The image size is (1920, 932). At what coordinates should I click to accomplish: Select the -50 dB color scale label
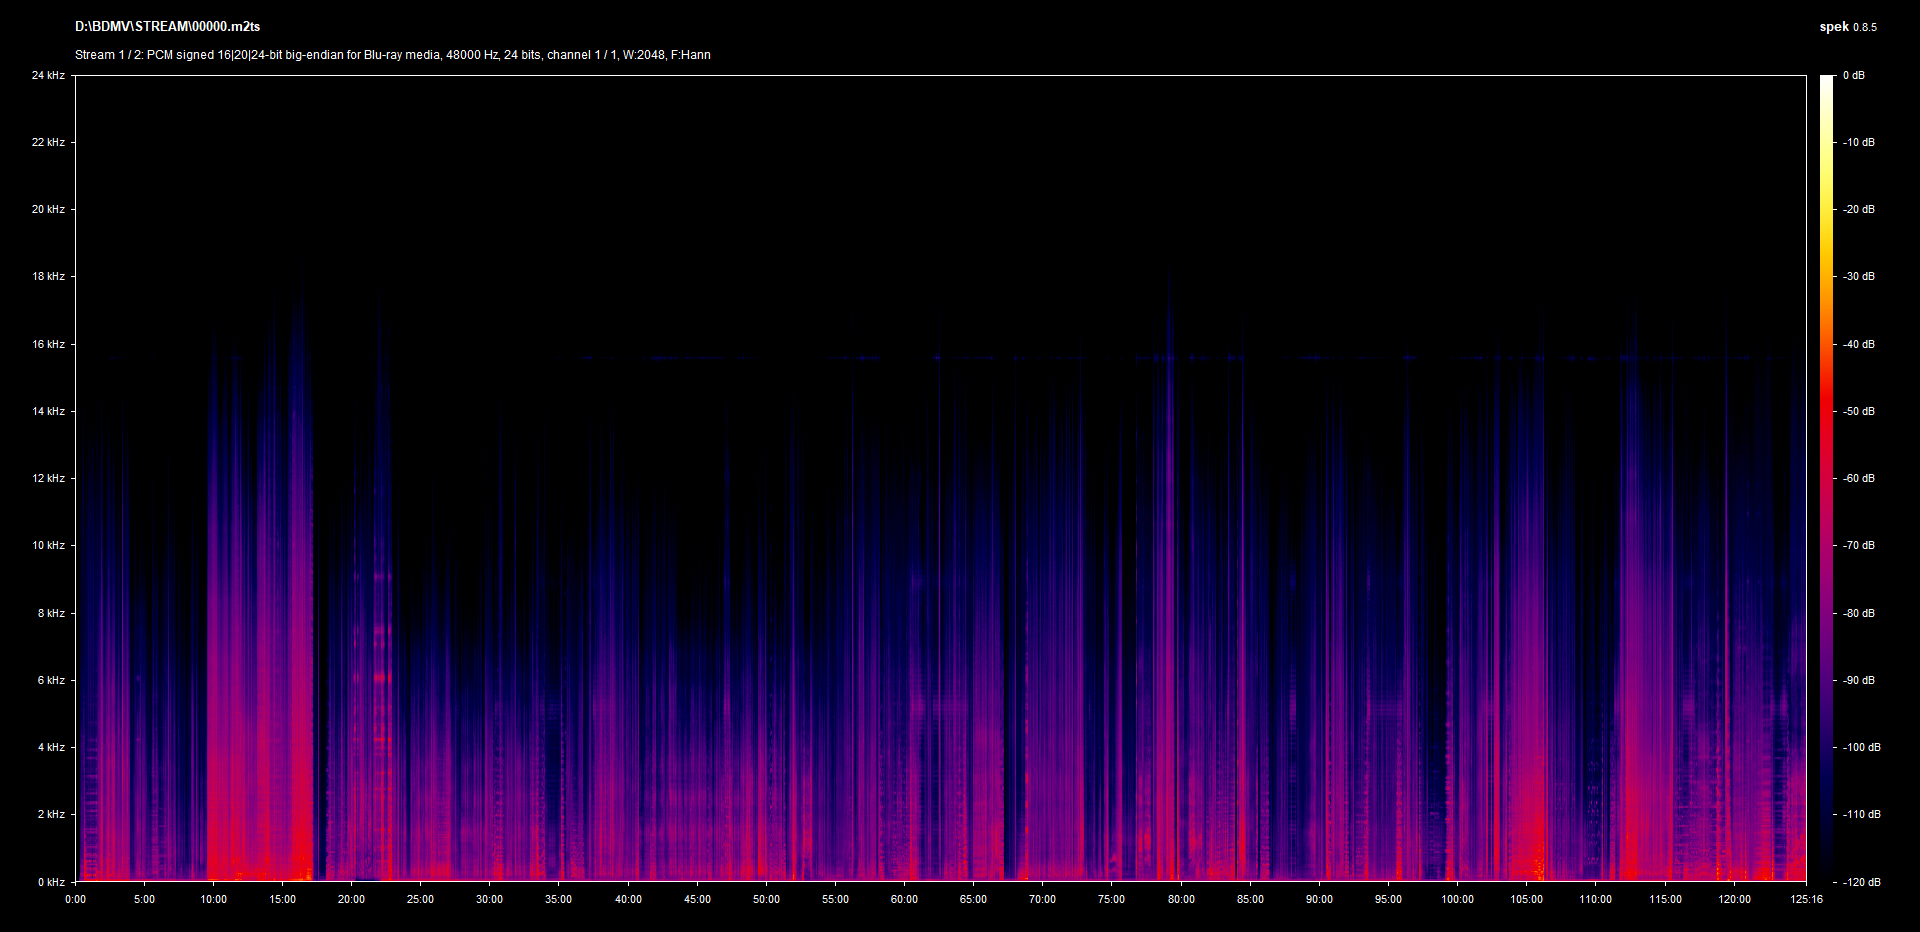click(1859, 411)
